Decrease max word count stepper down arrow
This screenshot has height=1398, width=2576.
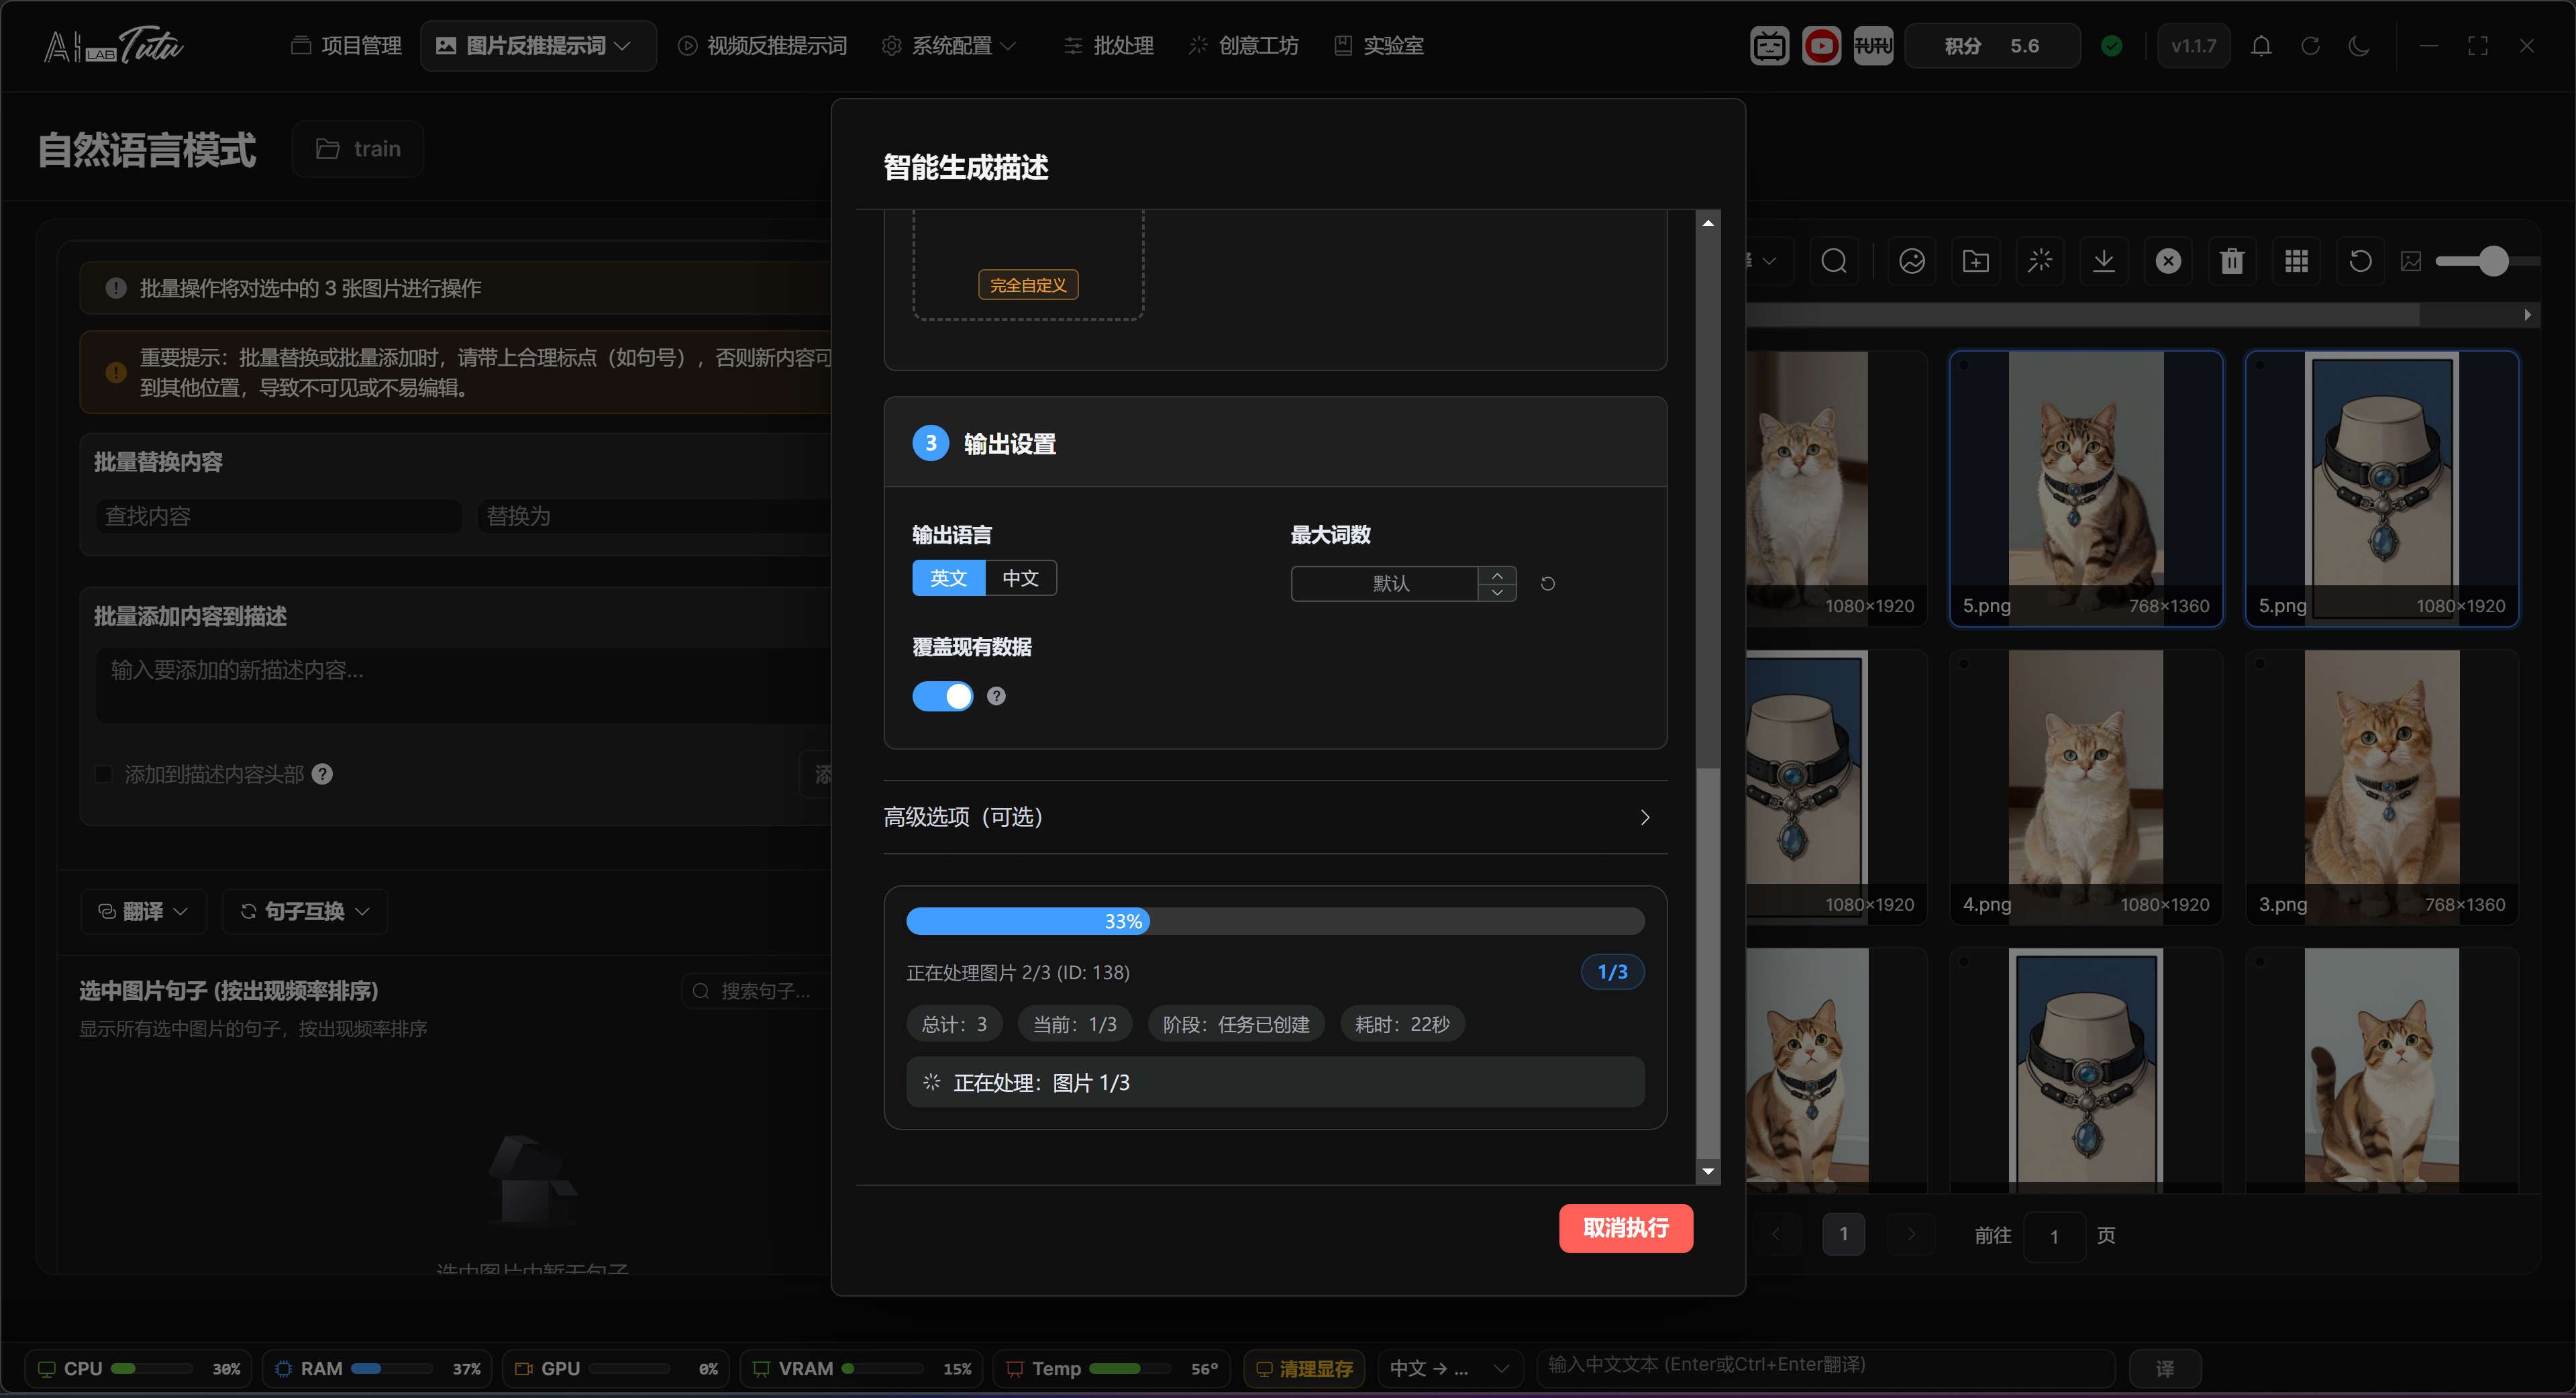coord(1497,592)
